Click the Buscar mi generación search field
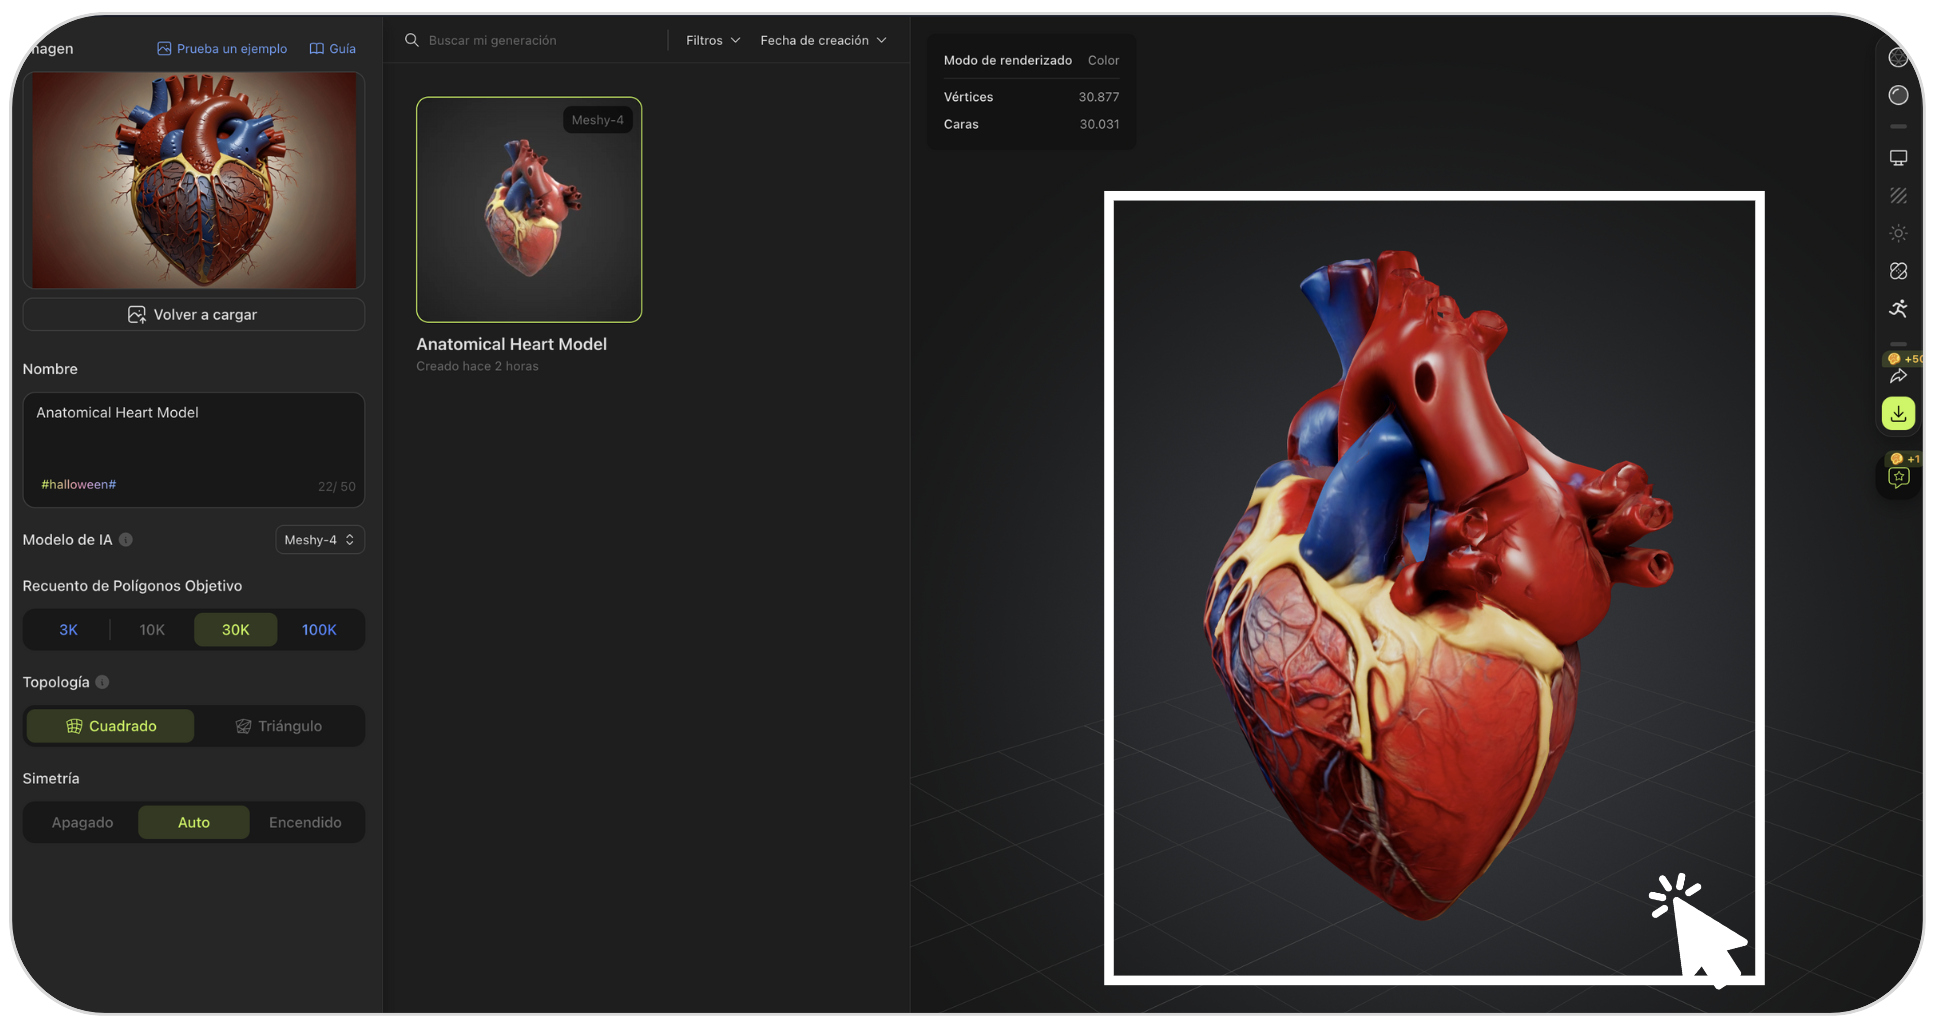Image resolution: width=1942 pixels, height=1026 pixels. click(x=532, y=40)
